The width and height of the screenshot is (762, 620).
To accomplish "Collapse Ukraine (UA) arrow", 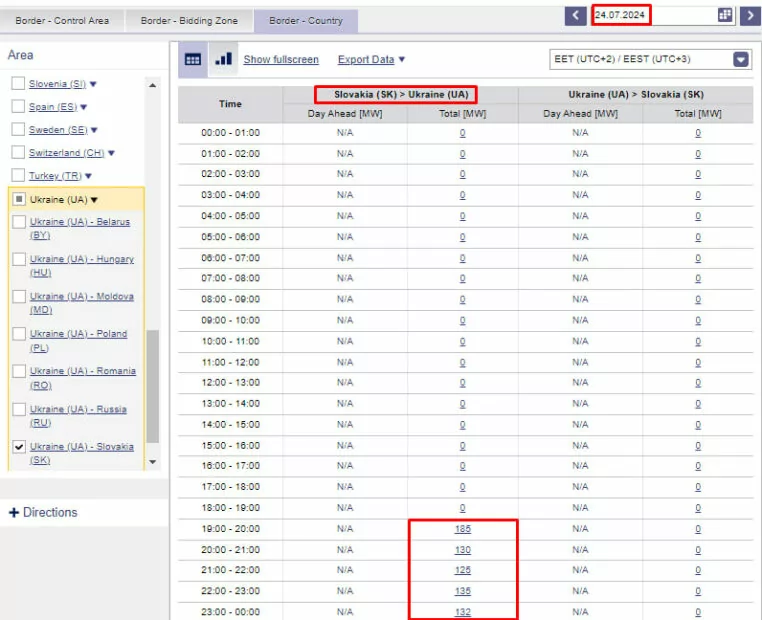I will [x=94, y=200].
